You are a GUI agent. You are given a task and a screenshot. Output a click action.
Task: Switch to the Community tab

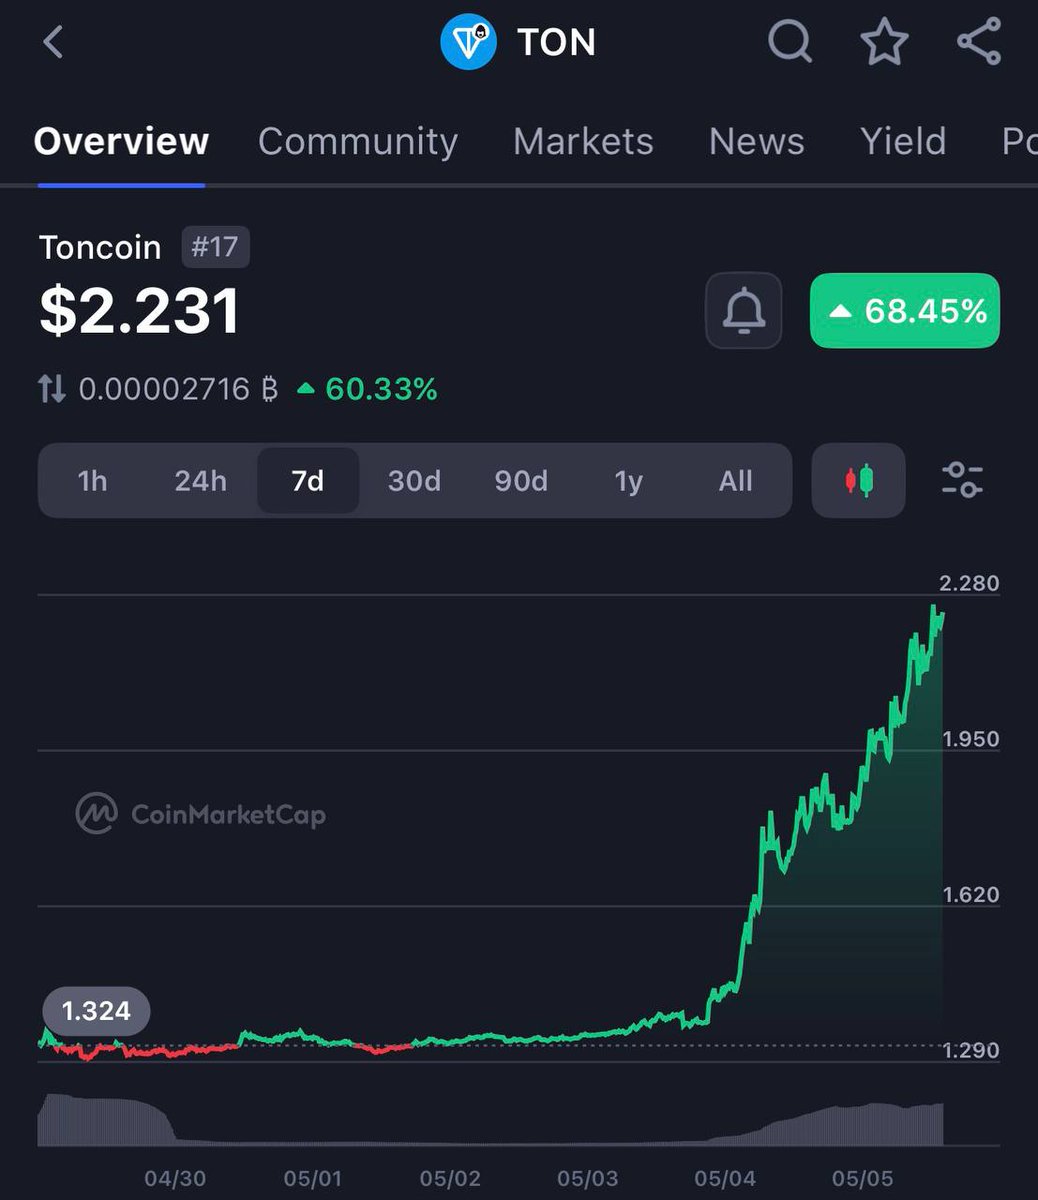[358, 141]
